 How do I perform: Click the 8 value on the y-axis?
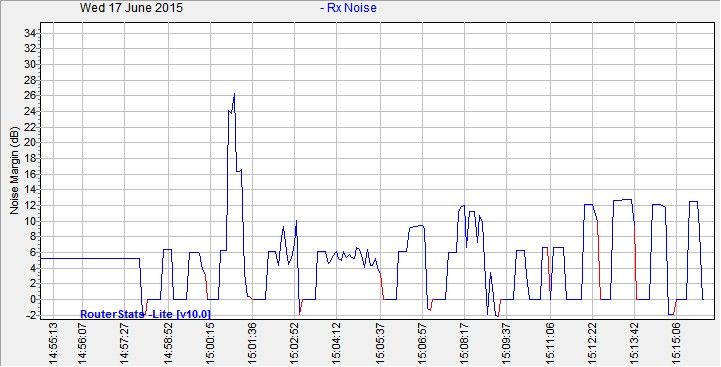[33, 237]
